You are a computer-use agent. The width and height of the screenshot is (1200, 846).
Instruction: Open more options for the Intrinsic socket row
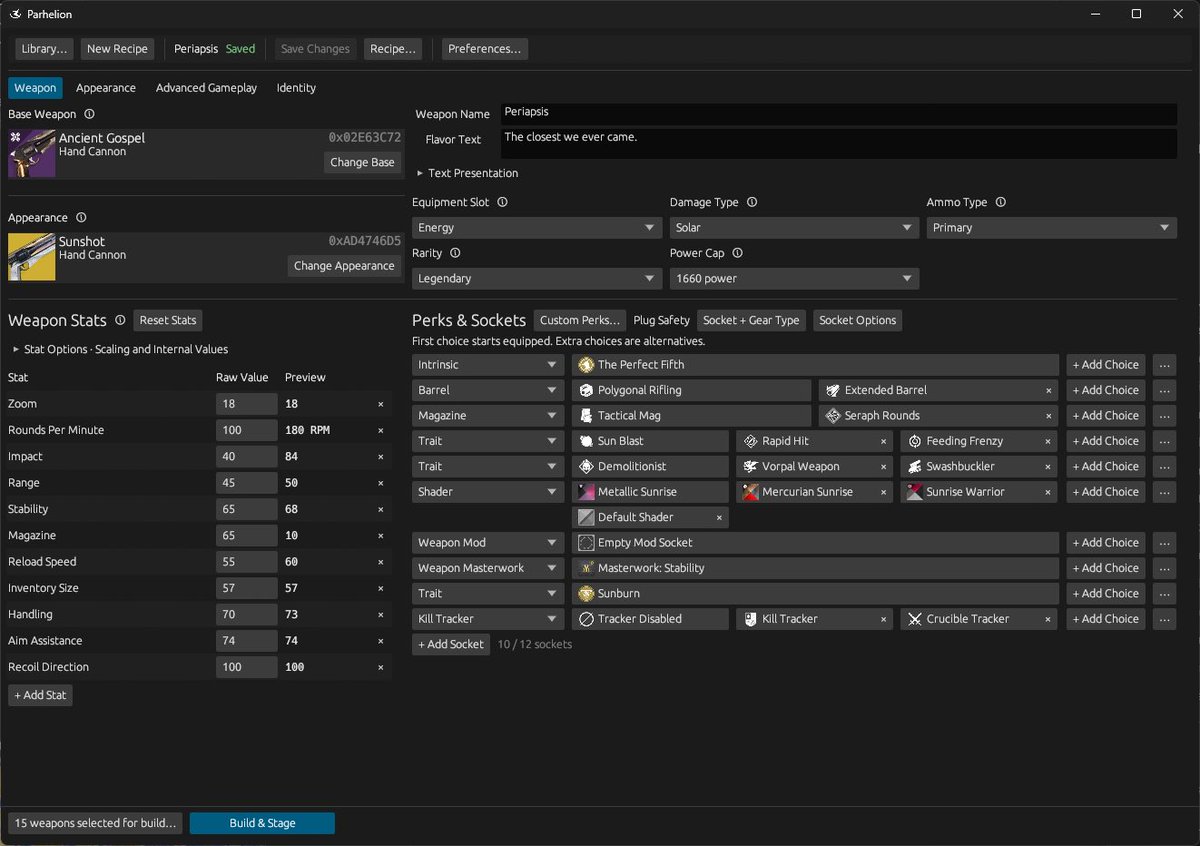click(1164, 365)
